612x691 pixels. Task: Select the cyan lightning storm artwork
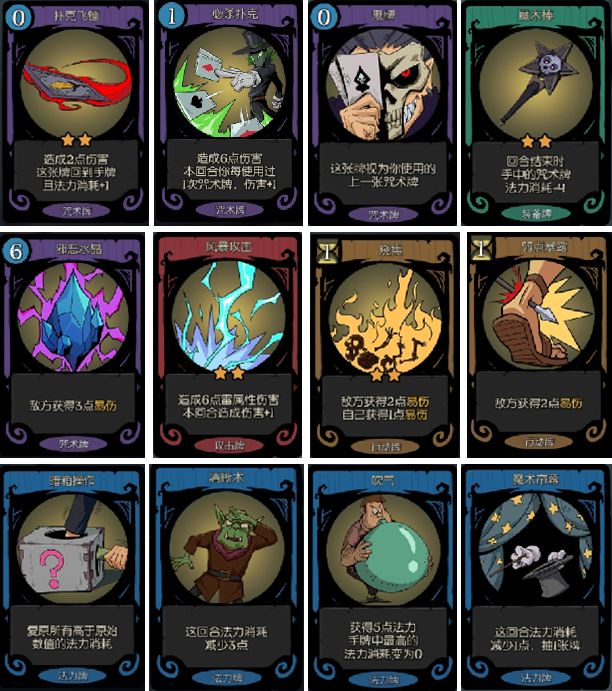pos(228,317)
